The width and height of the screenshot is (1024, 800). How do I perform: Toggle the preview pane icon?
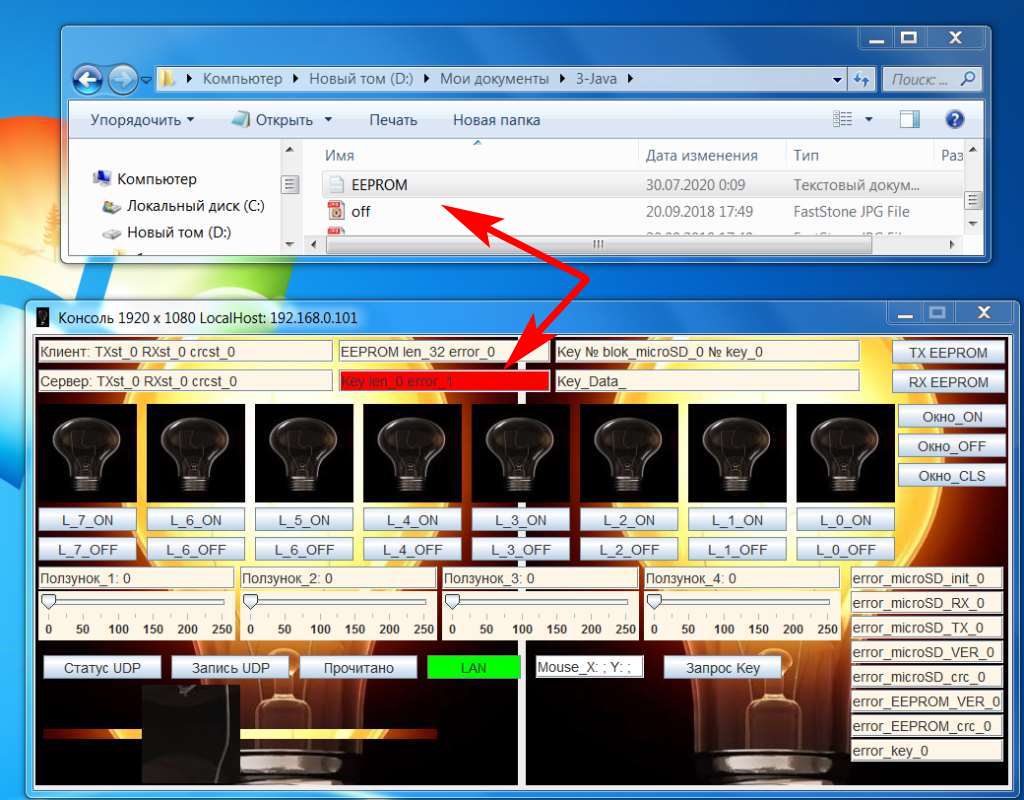(909, 120)
